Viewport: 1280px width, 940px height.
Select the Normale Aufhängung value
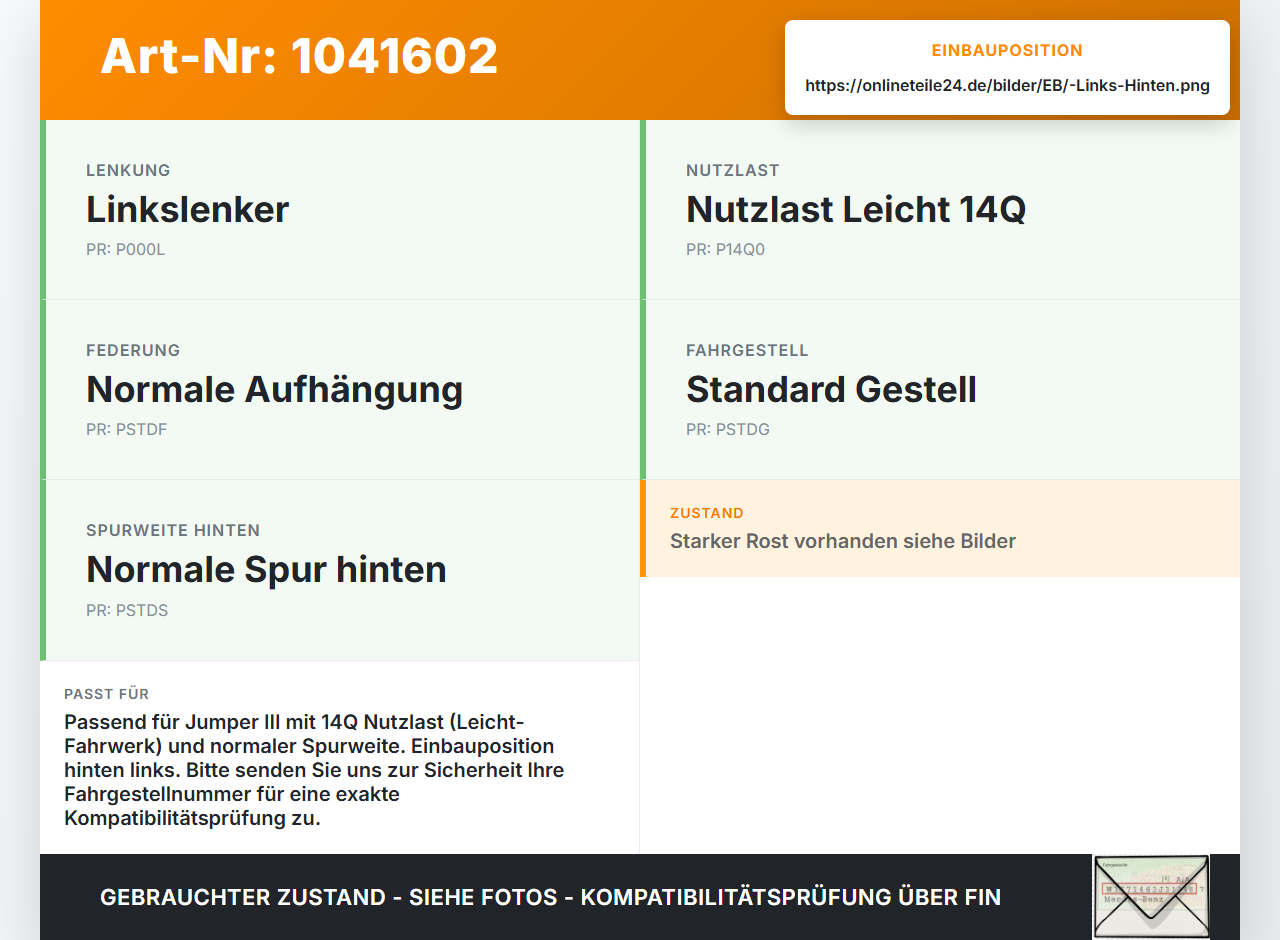(274, 390)
